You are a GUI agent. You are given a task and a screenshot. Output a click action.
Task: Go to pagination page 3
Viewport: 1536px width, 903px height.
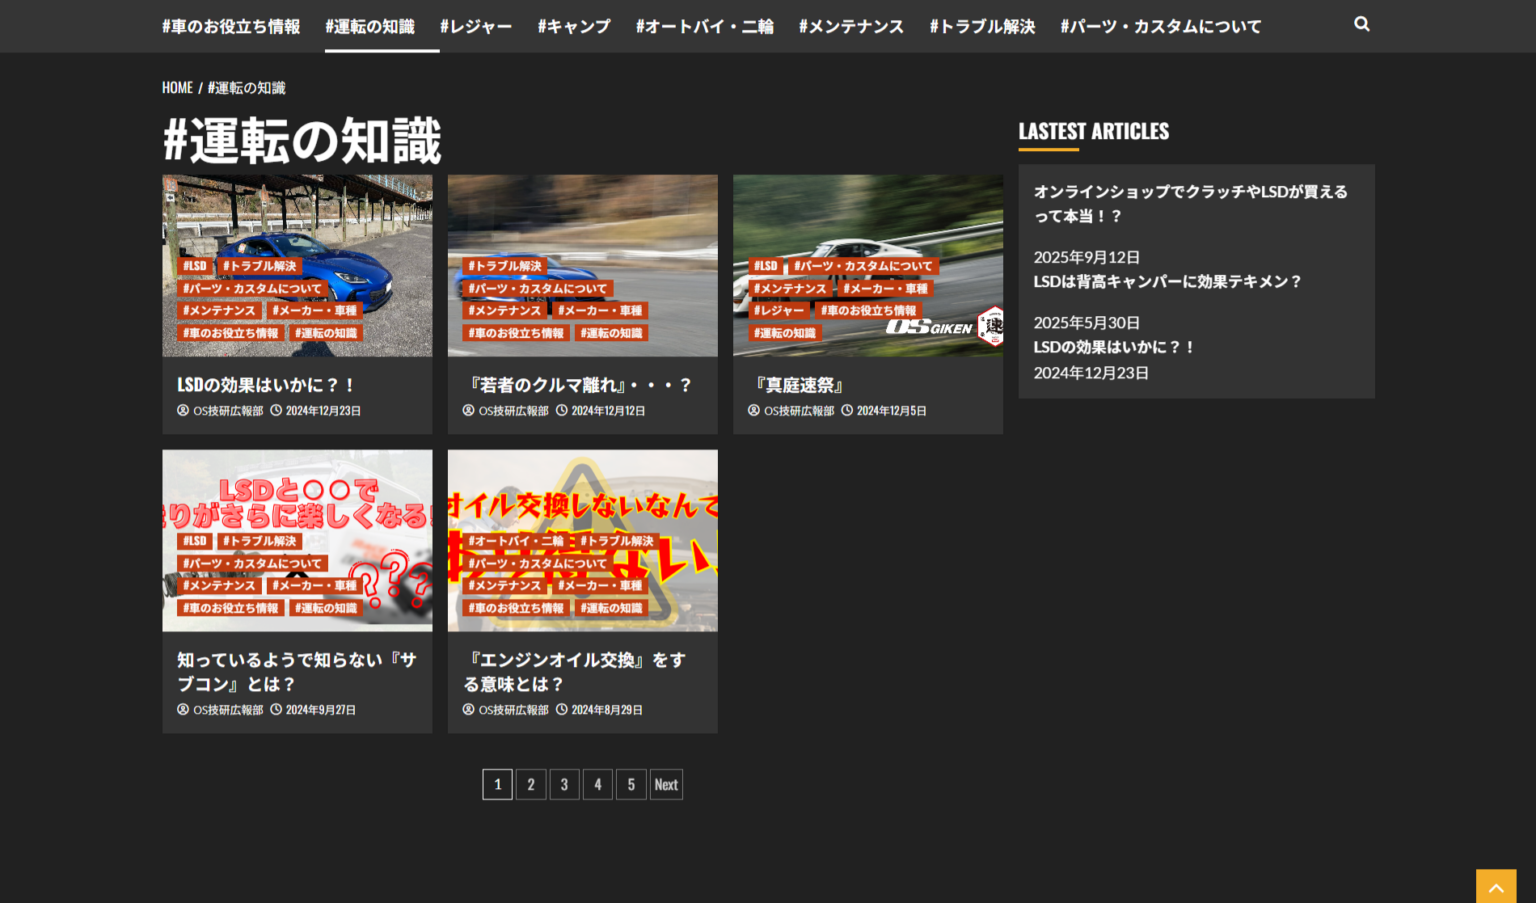pyautogui.click(x=564, y=784)
